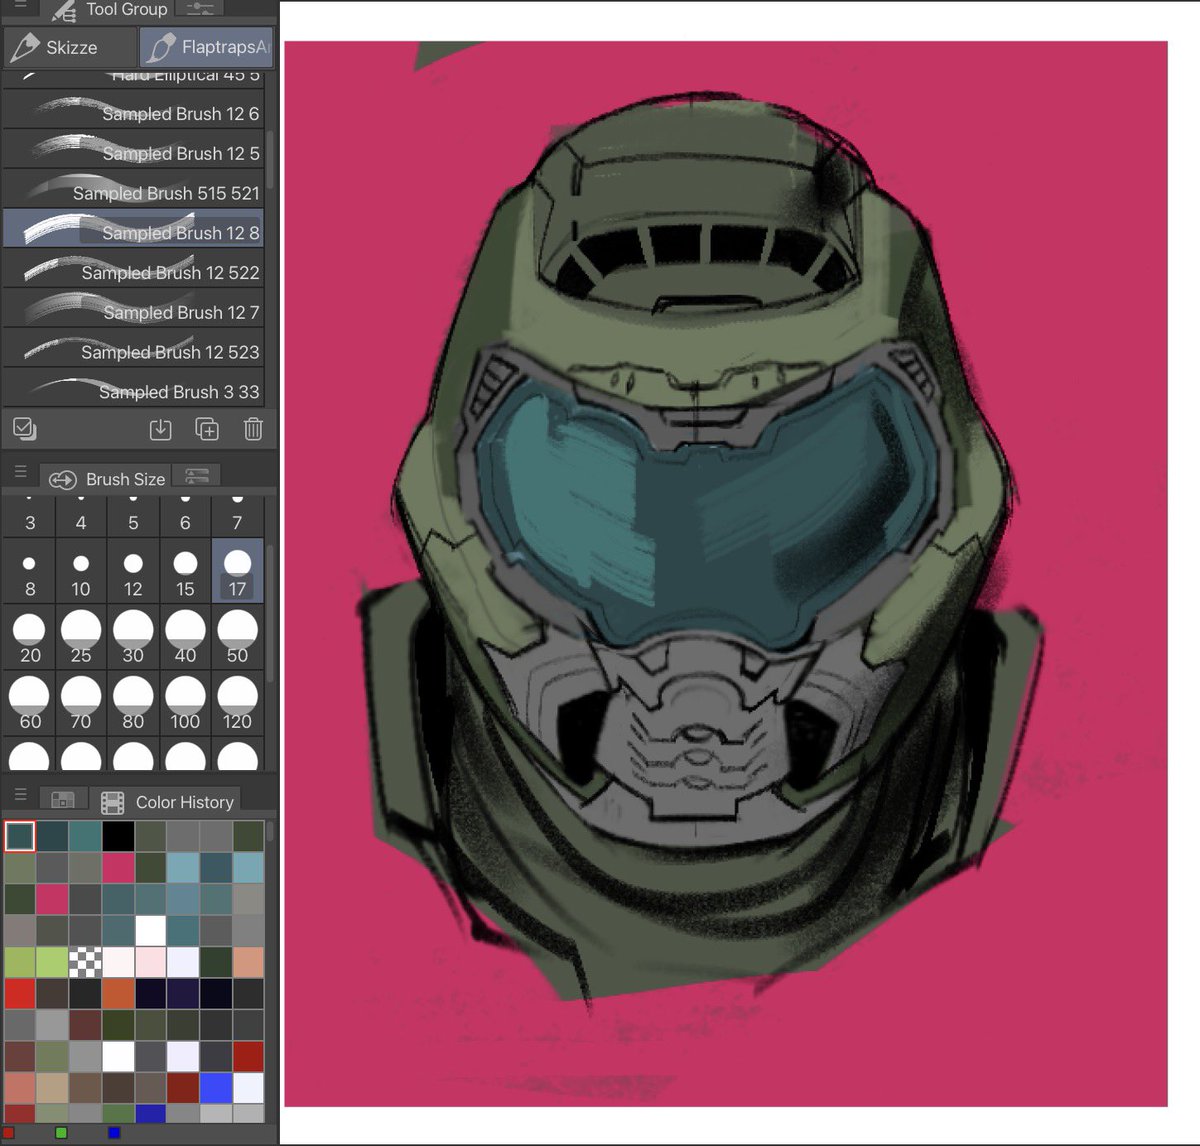Pick the 25 brush size
This screenshot has width=1200, height=1146.
tap(81, 638)
